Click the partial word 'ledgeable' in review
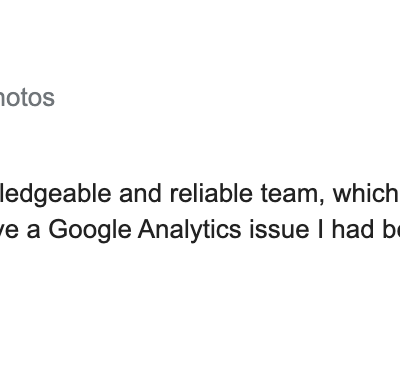Viewport: 400px width, 386px height. click(55, 196)
